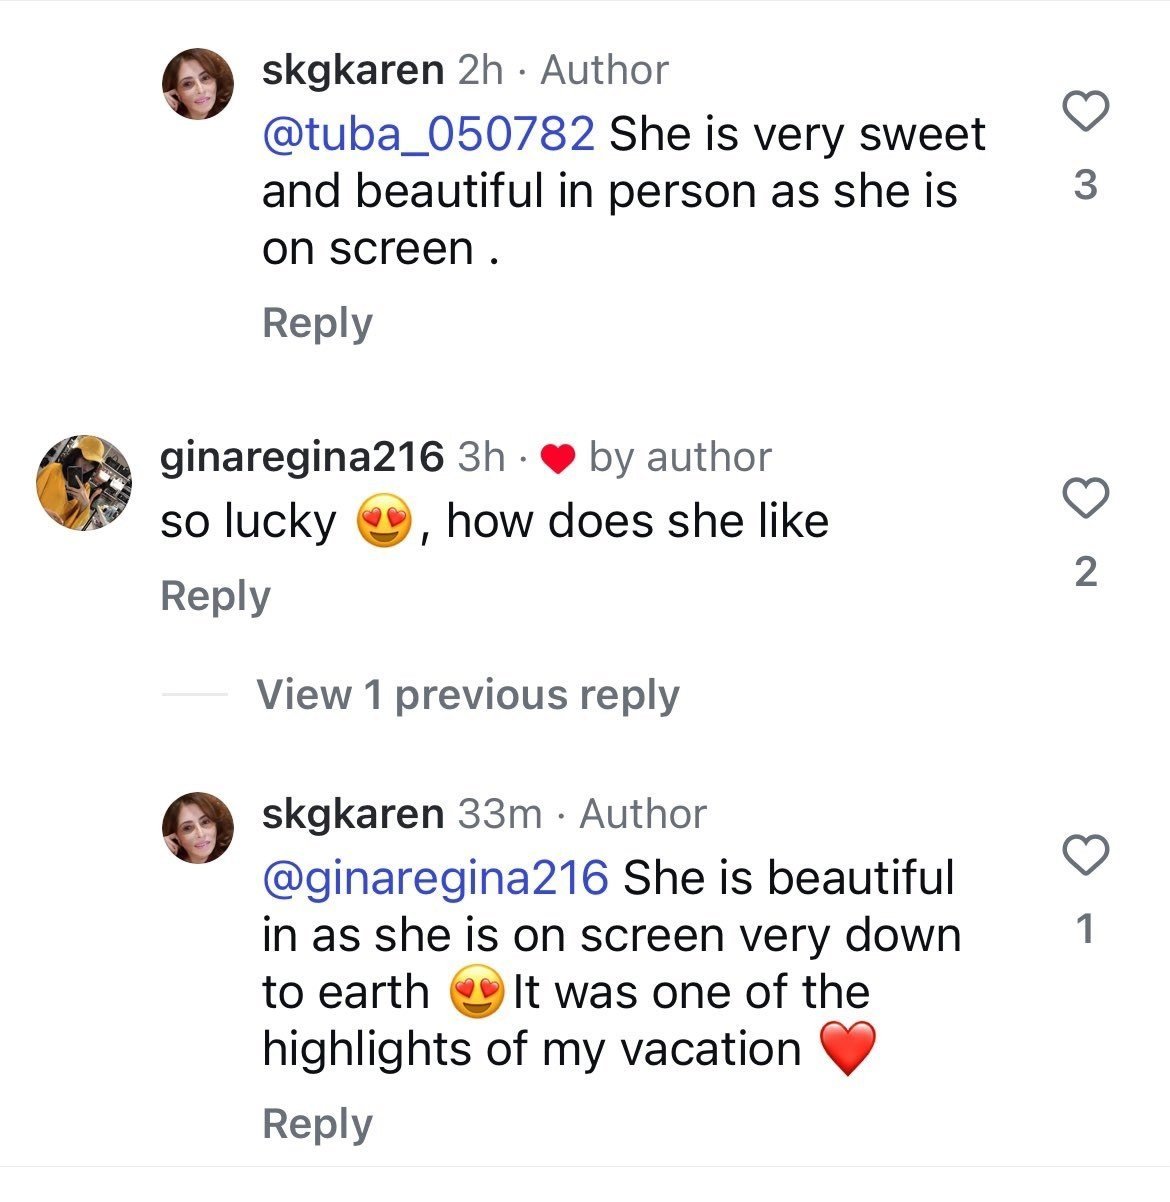Tap the 33m timestamp on skgkaren's reply
The width and height of the screenshot is (1170, 1202).
point(499,814)
